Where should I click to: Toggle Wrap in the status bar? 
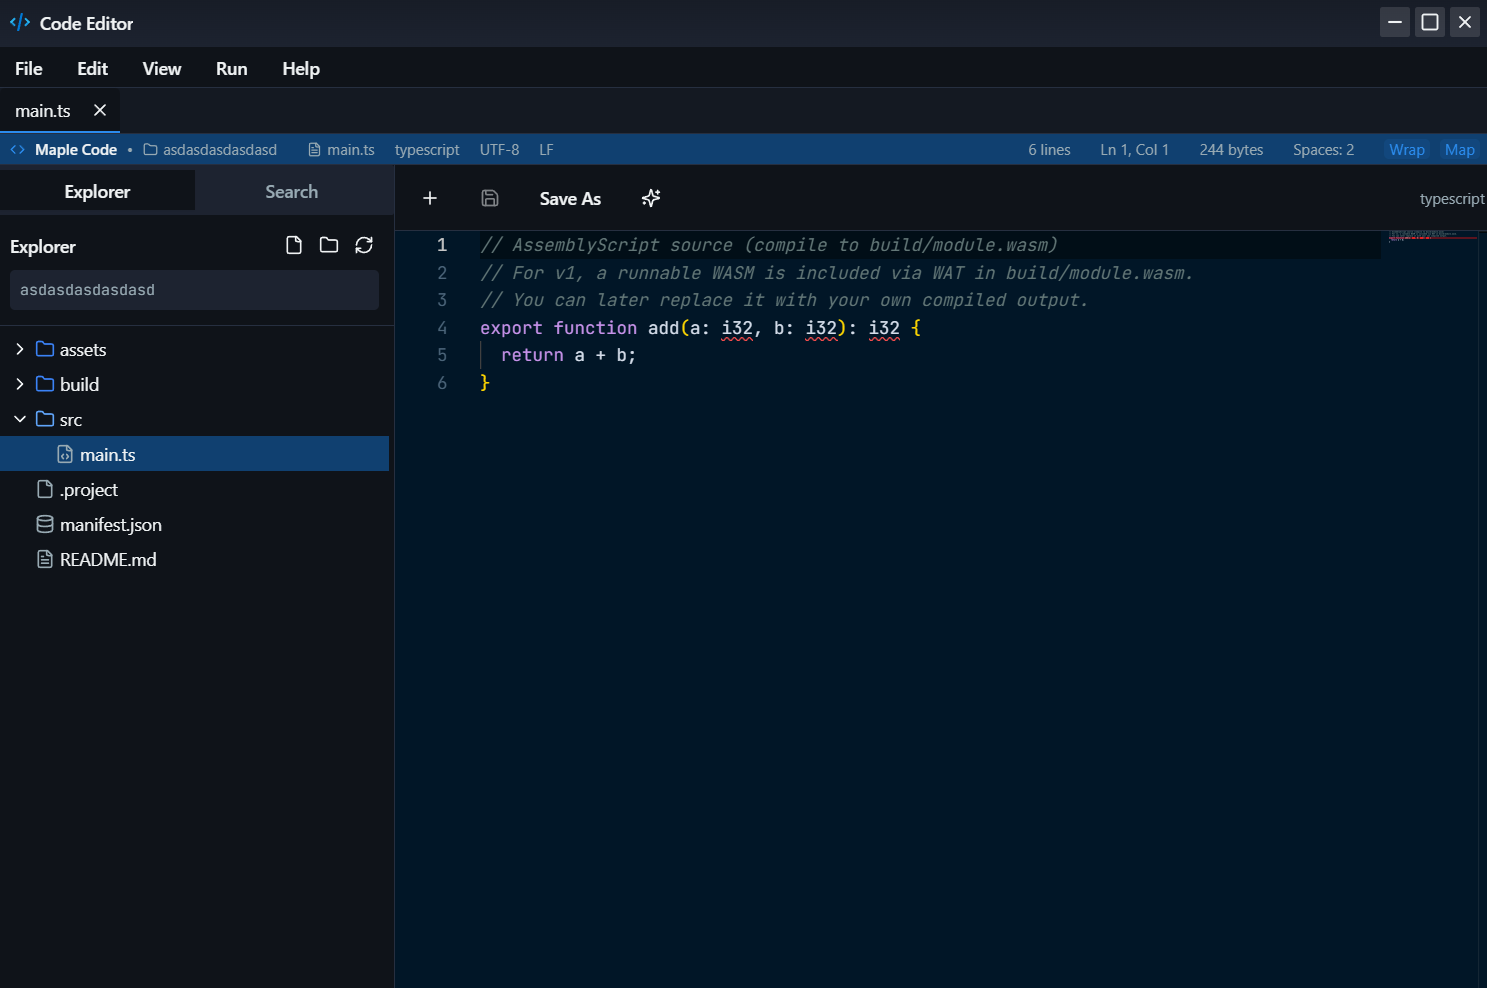coord(1407,149)
